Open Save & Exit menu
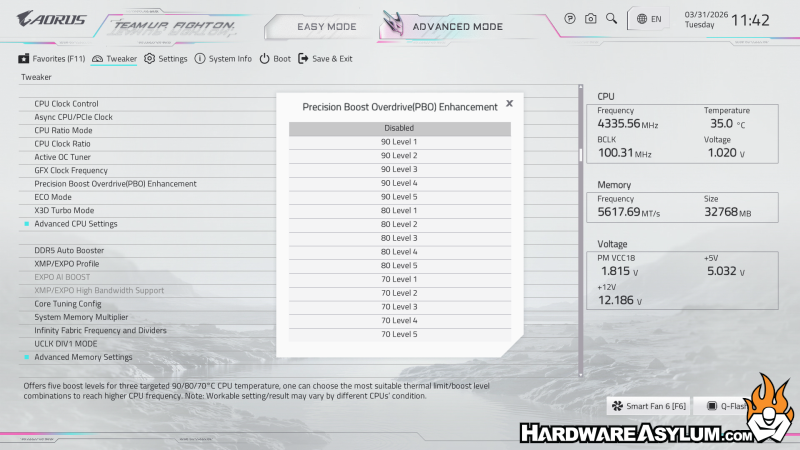 point(325,59)
